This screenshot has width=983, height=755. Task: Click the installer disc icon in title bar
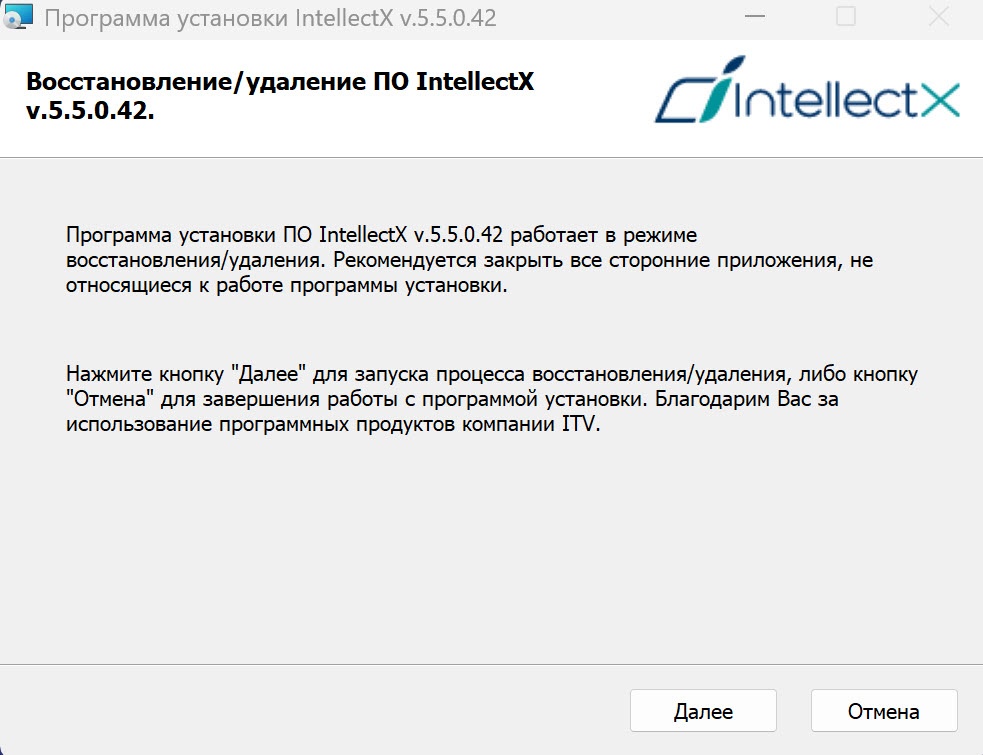click(18, 16)
